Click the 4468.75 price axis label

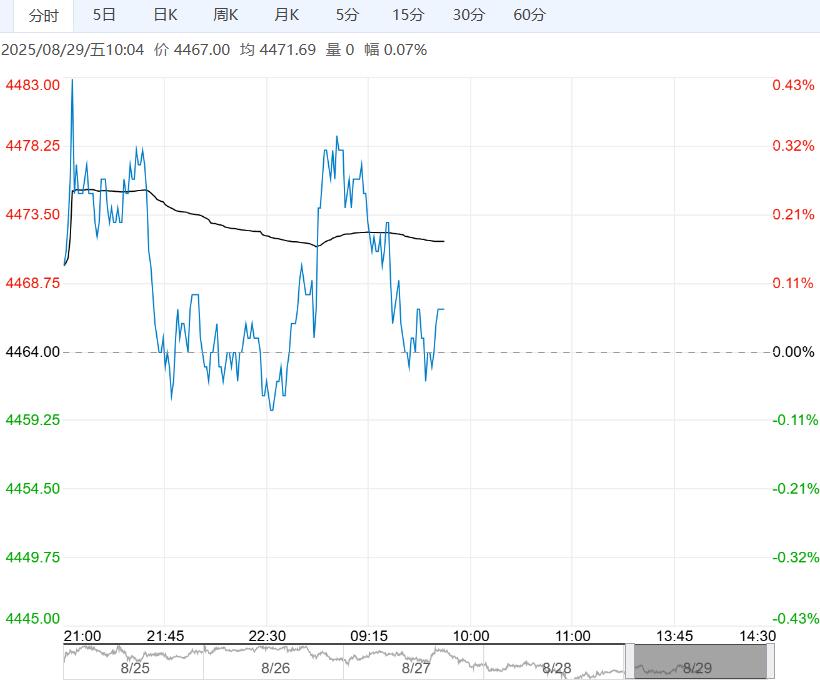pos(32,283)
